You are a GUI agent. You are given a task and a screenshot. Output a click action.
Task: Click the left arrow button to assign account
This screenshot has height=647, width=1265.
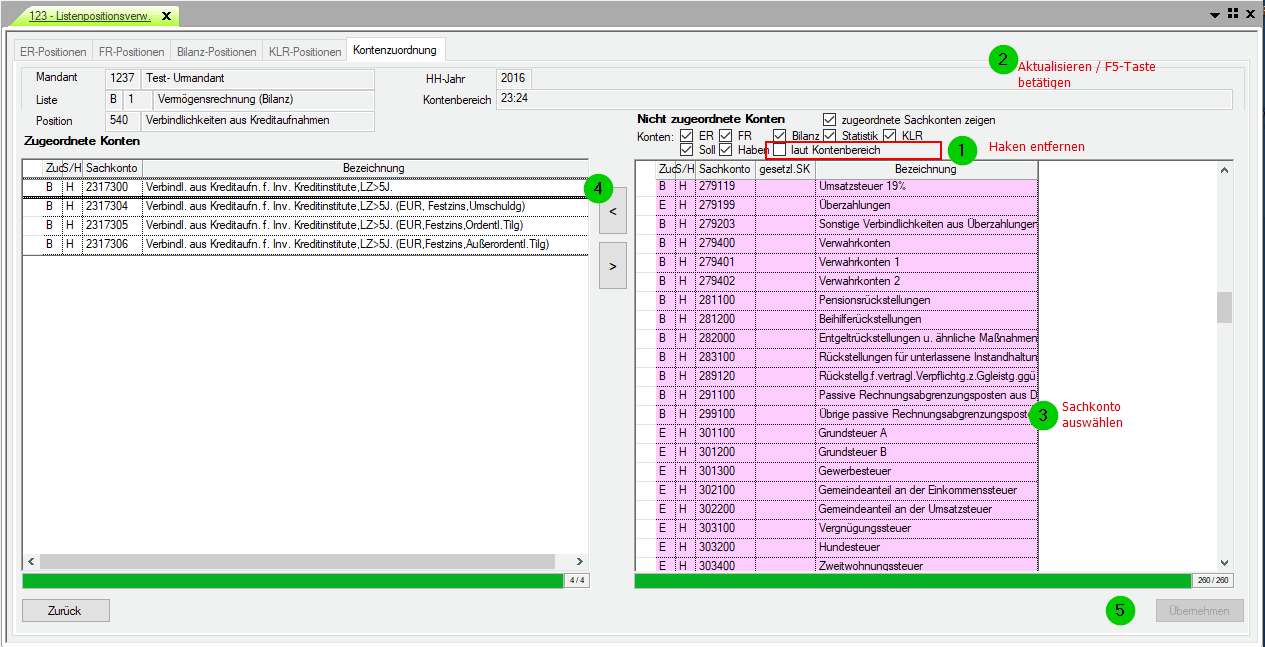pos(613,212)
